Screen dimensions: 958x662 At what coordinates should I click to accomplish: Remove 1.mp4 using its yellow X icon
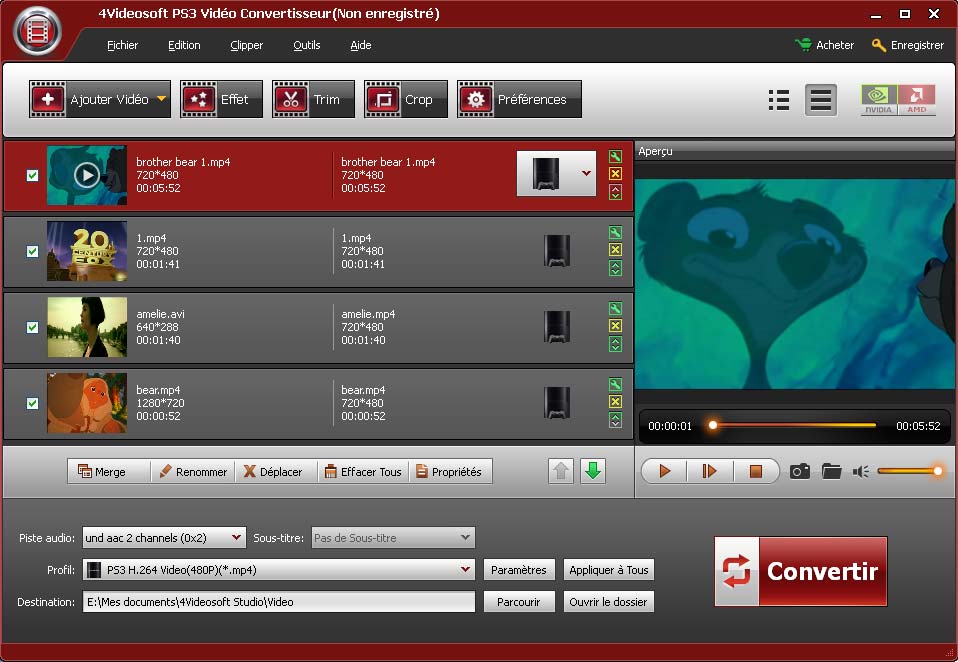615,250
